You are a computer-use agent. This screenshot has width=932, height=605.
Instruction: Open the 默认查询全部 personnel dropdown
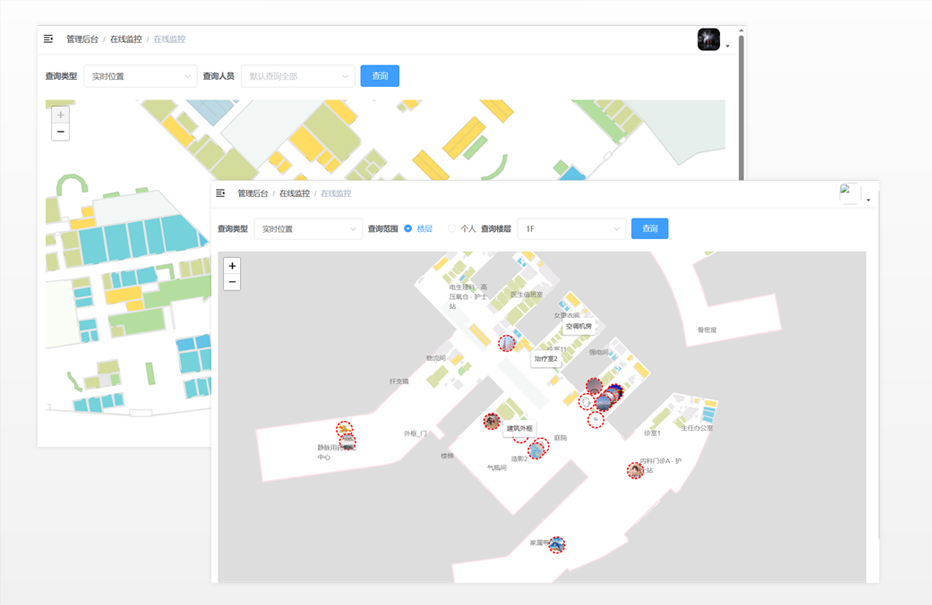pyautogui.click(x=298, y=76)
